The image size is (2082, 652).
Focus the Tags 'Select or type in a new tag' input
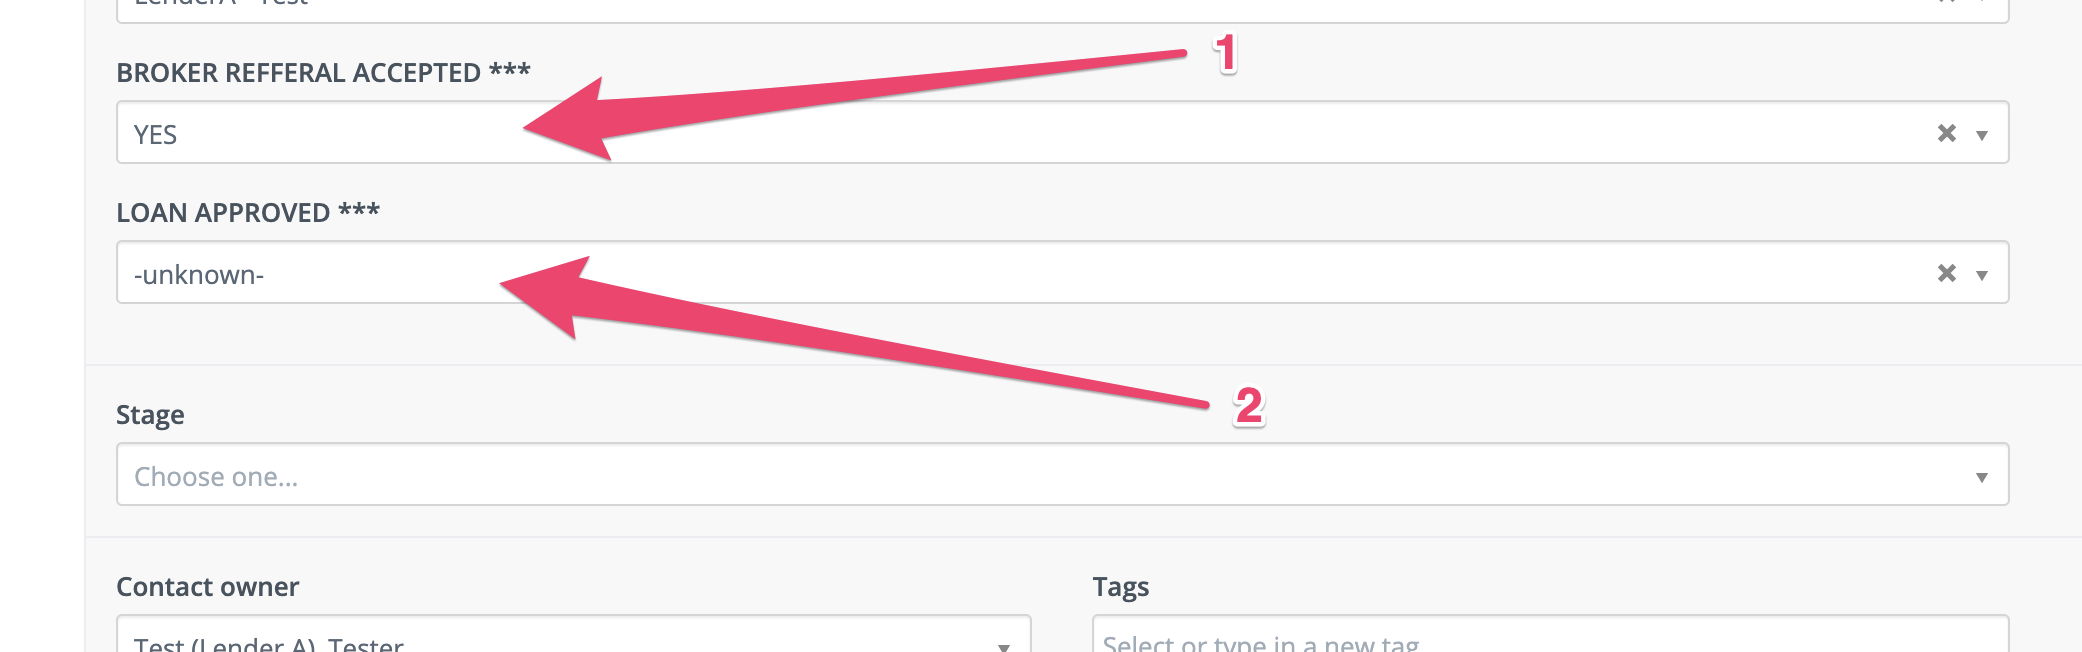pyautogui.click(x=1550, y=634)
